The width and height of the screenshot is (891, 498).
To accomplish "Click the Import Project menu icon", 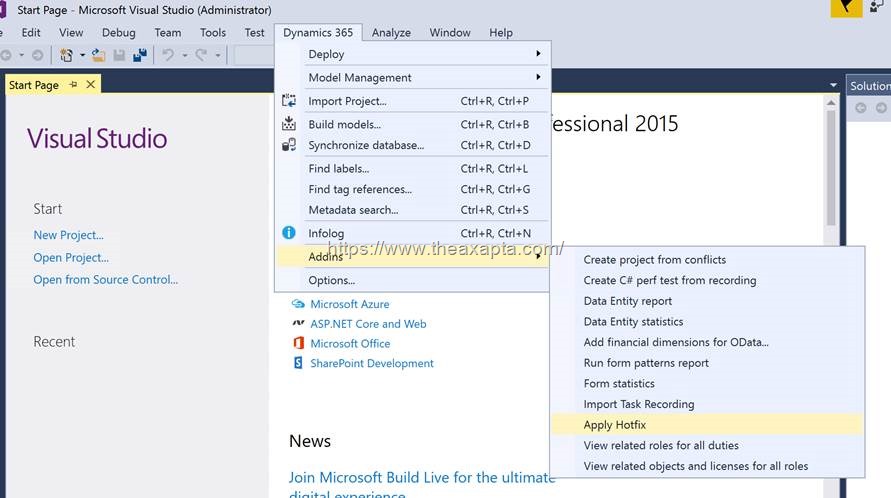I will coord(289,101).
